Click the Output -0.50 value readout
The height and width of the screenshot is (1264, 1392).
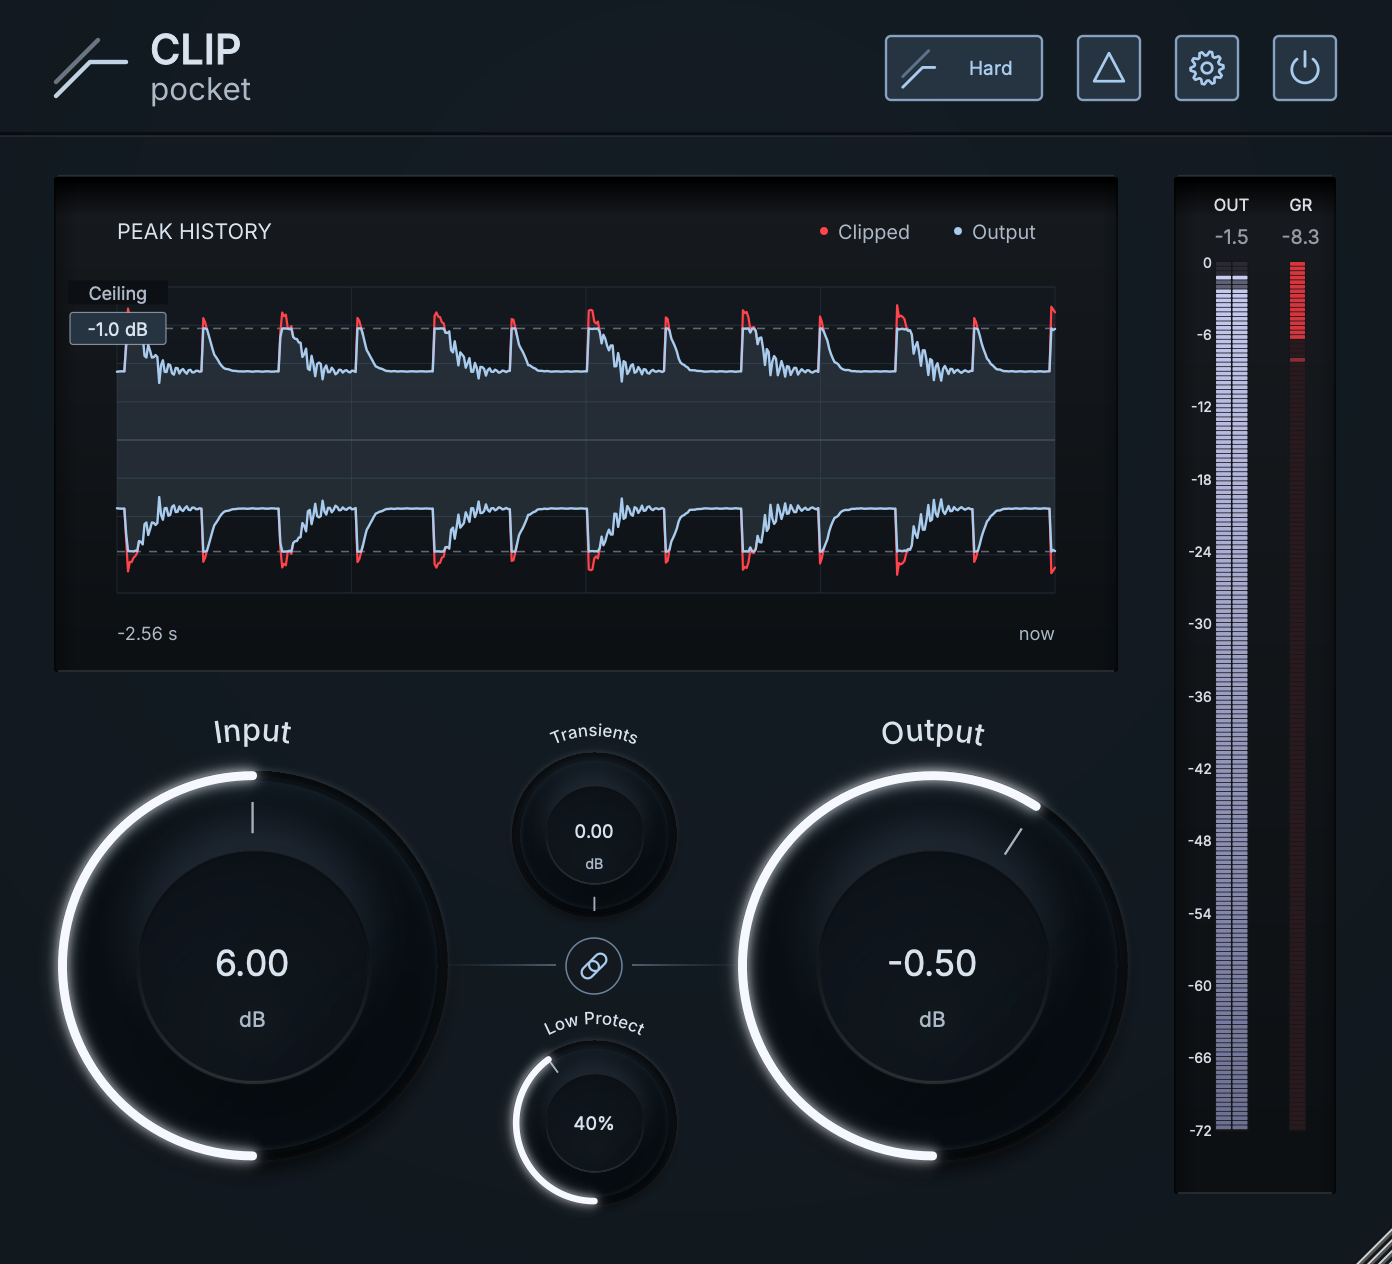[x=932, y=964]
